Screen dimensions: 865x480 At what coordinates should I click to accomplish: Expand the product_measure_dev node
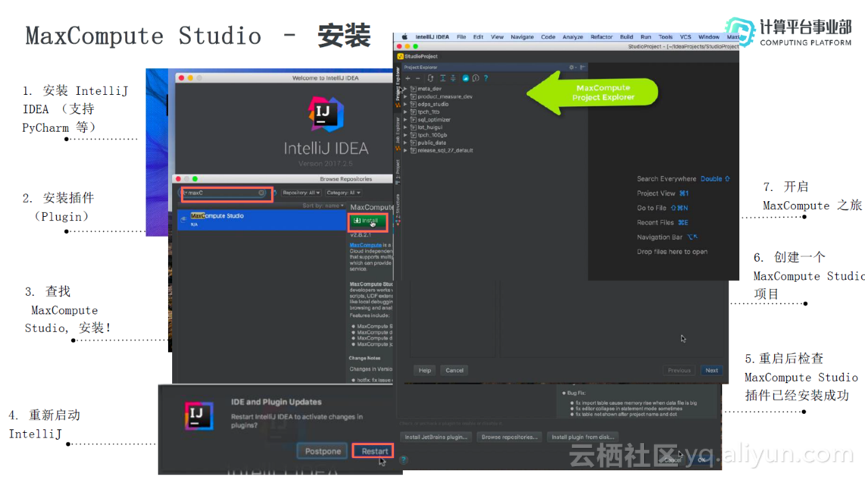(x=405, y=97)
